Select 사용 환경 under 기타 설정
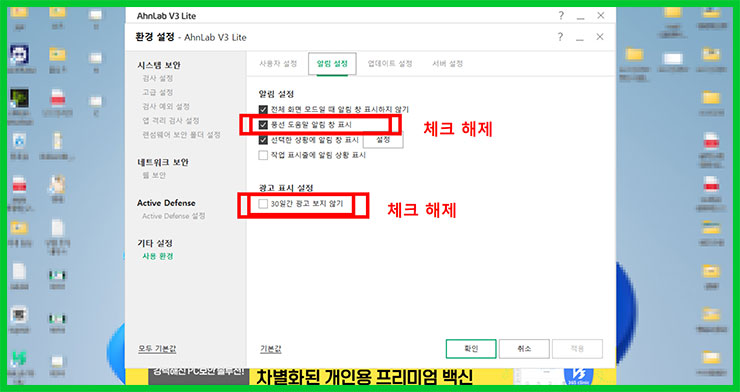The height and width of the screenshot is (392, 740). point(158,257)
